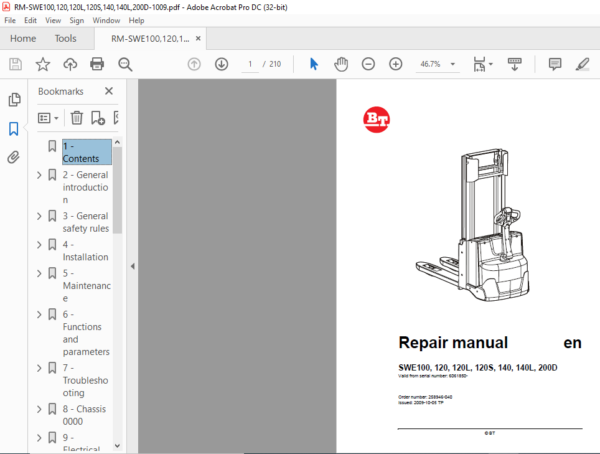Image resolution: width=600 pixels, height=454 pixels.
Task: Add new bookmark icon
Action: (x=98, y=118)
